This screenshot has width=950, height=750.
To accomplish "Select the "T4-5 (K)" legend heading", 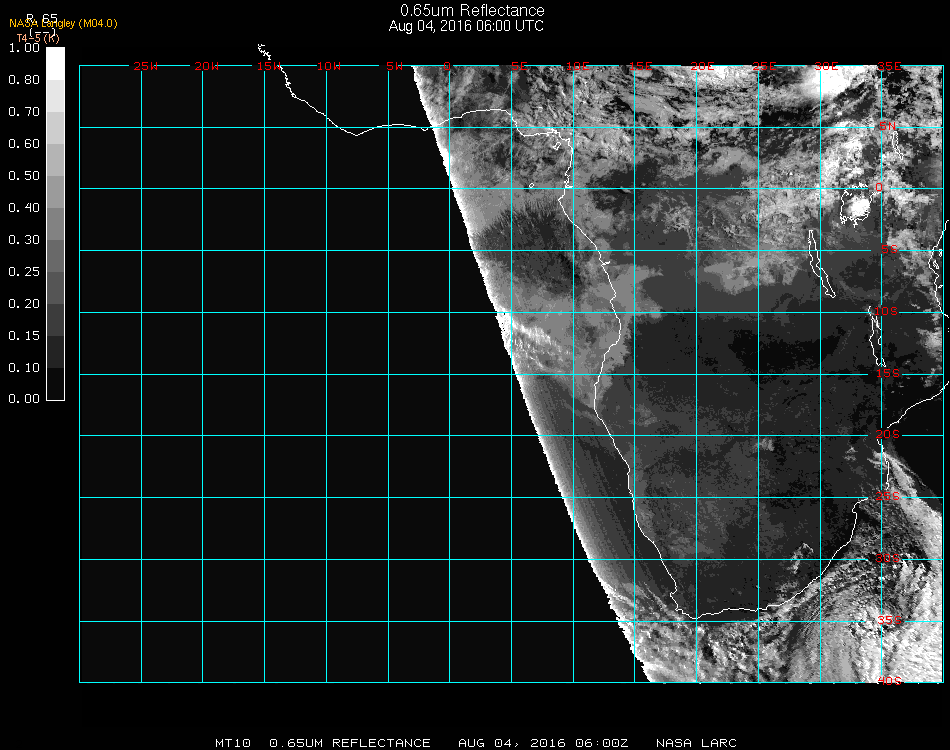I will 38,38.
